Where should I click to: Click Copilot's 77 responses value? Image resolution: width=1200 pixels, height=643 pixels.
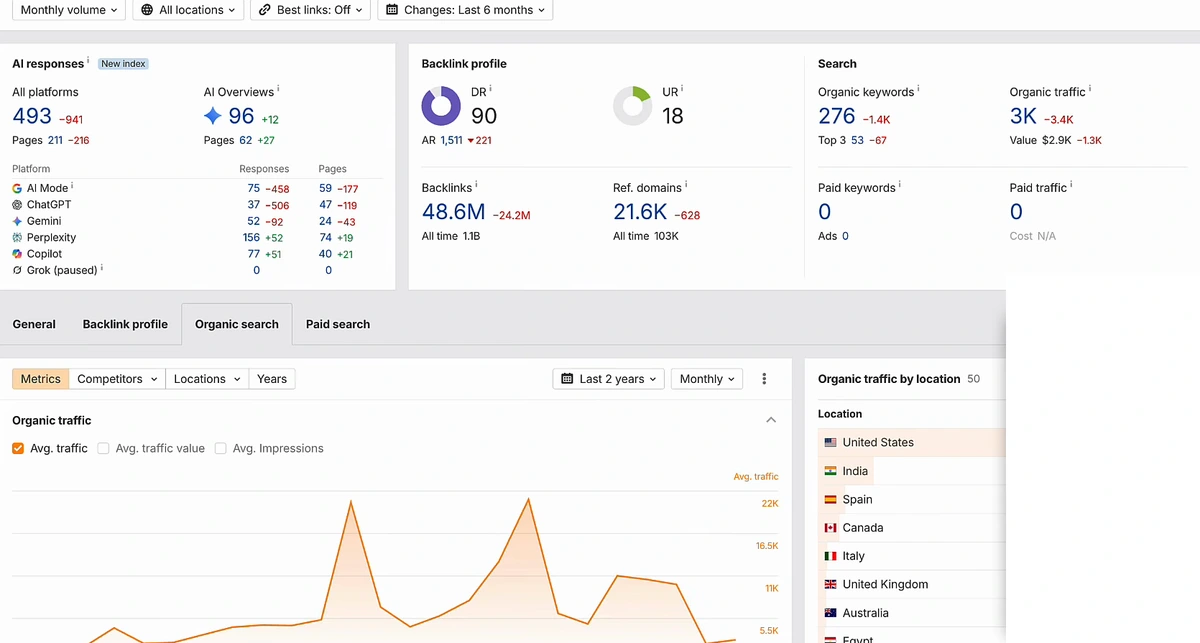pos(254,254)
